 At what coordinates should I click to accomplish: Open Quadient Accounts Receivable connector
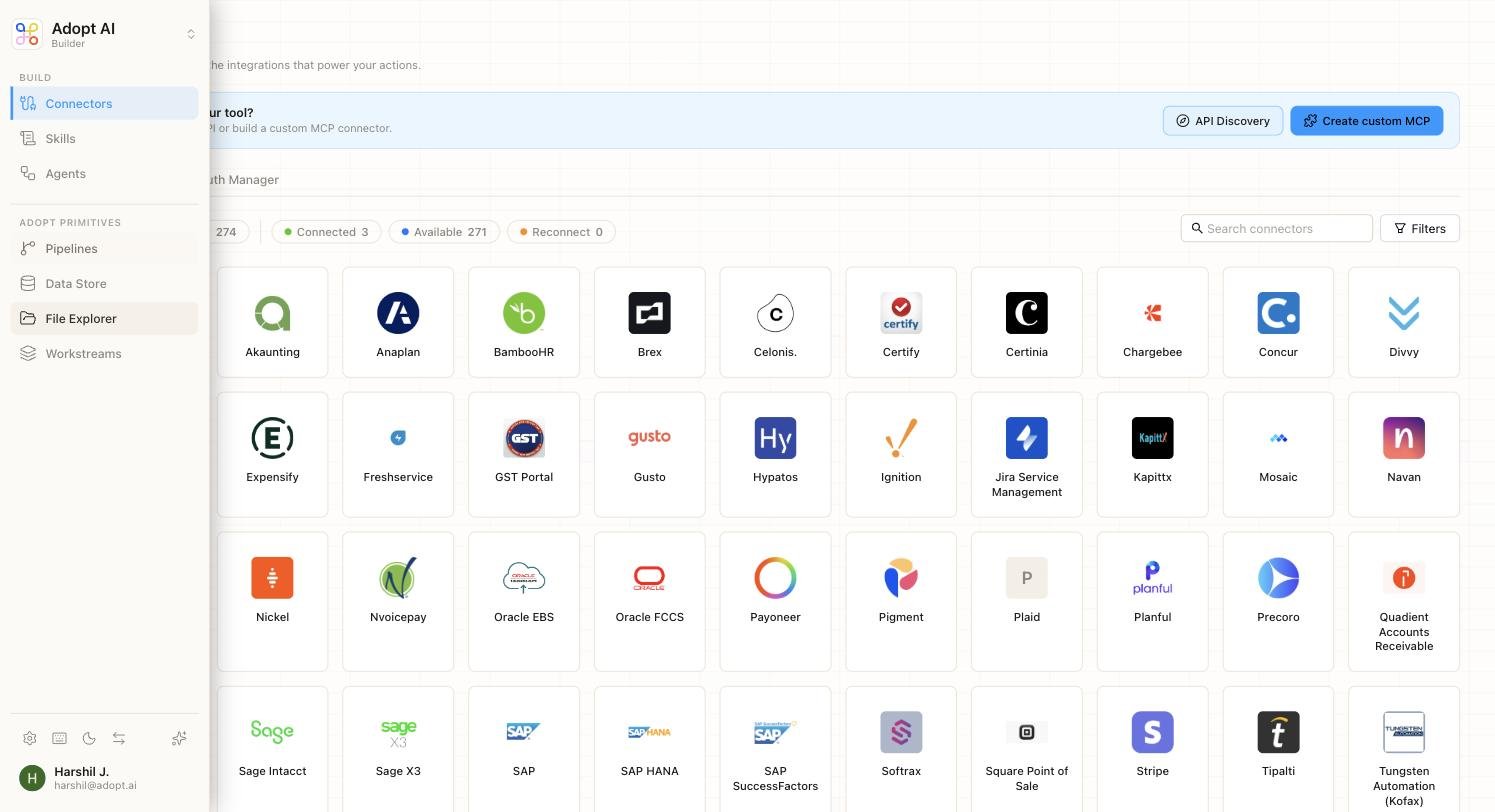(1404, 601)
